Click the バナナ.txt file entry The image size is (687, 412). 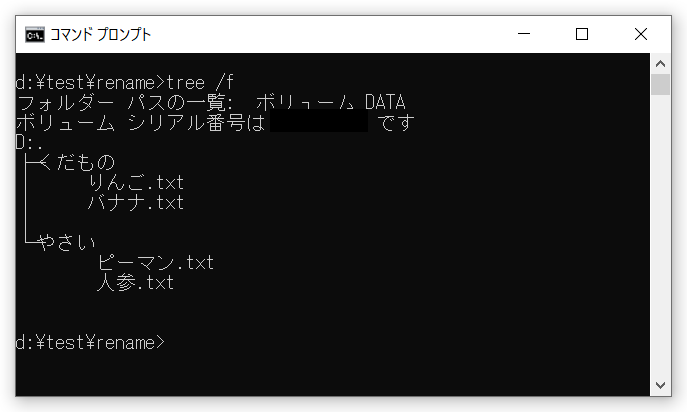click(136, 202)
